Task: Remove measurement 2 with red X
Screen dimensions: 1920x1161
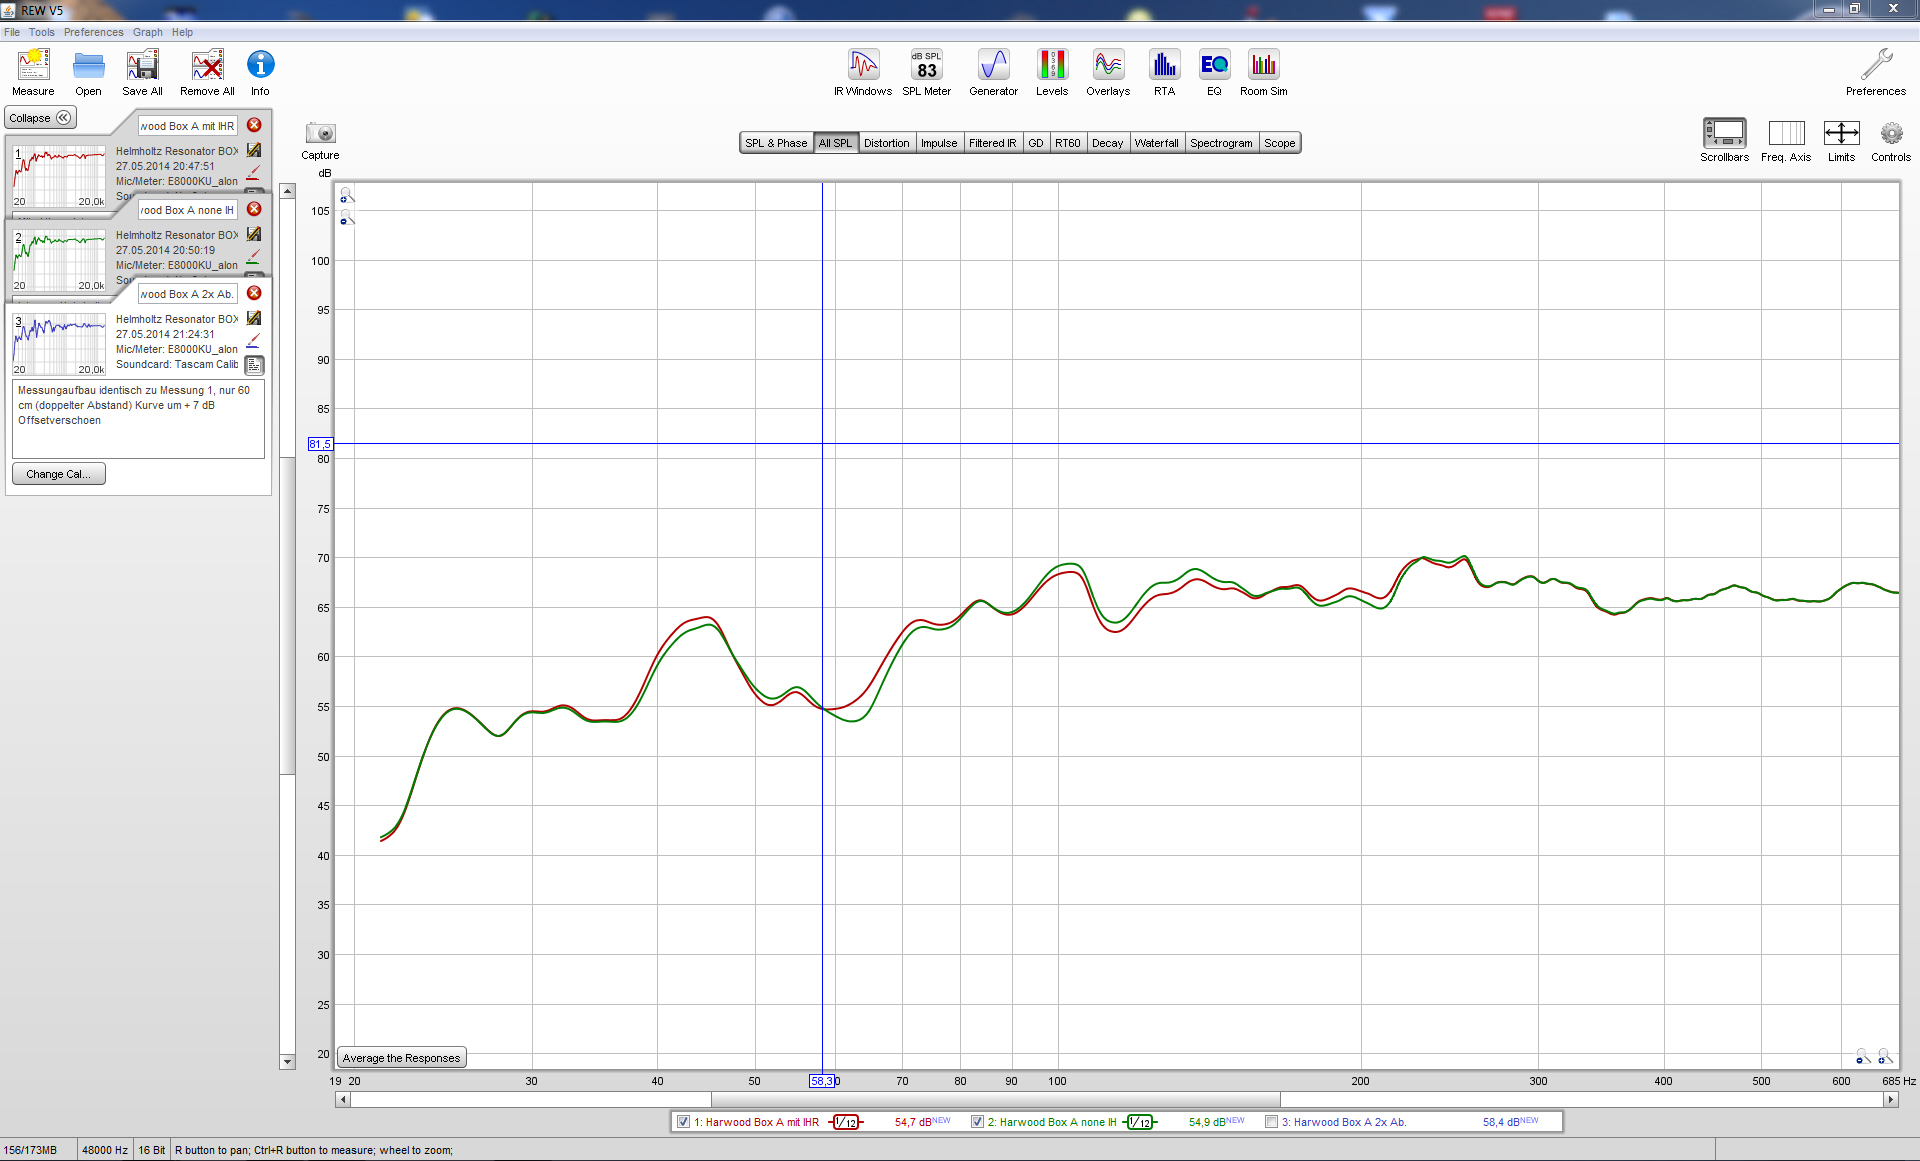Action: coord(254,209)
